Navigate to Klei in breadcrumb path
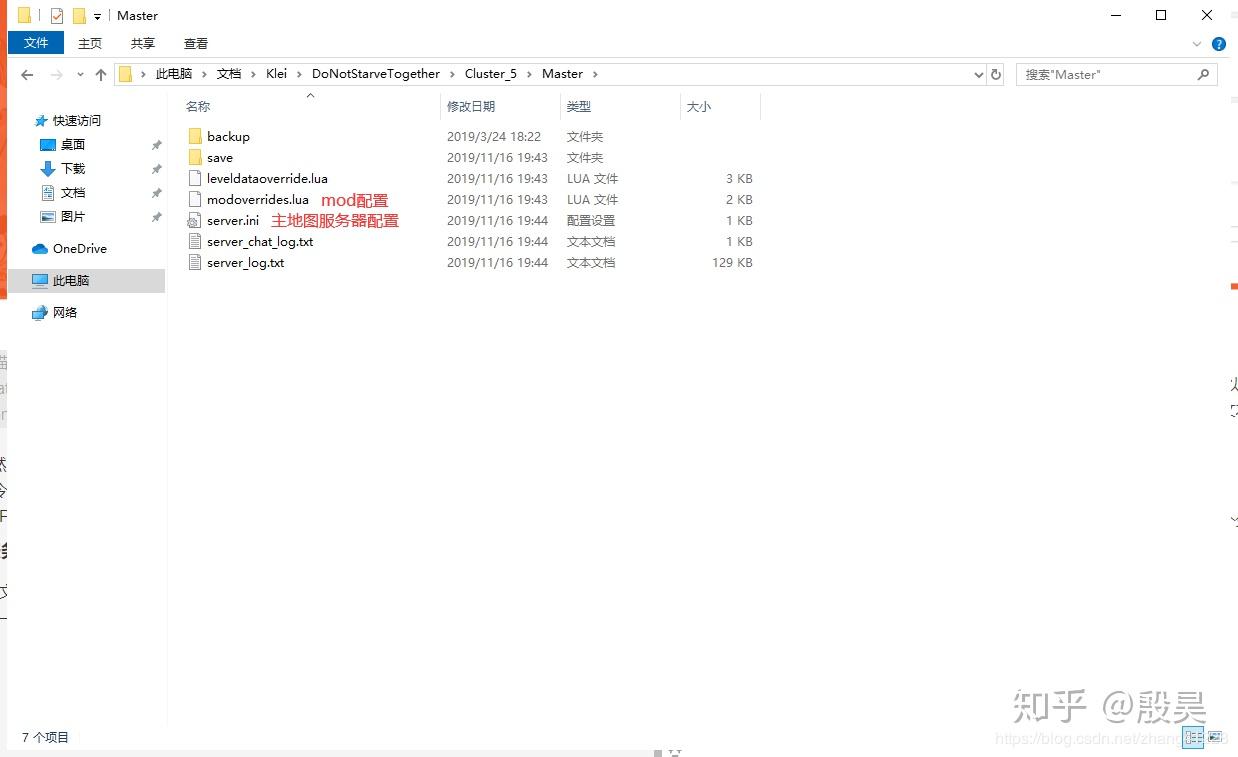The height and width of the screenshot is (757, 1238). point(277,74)
